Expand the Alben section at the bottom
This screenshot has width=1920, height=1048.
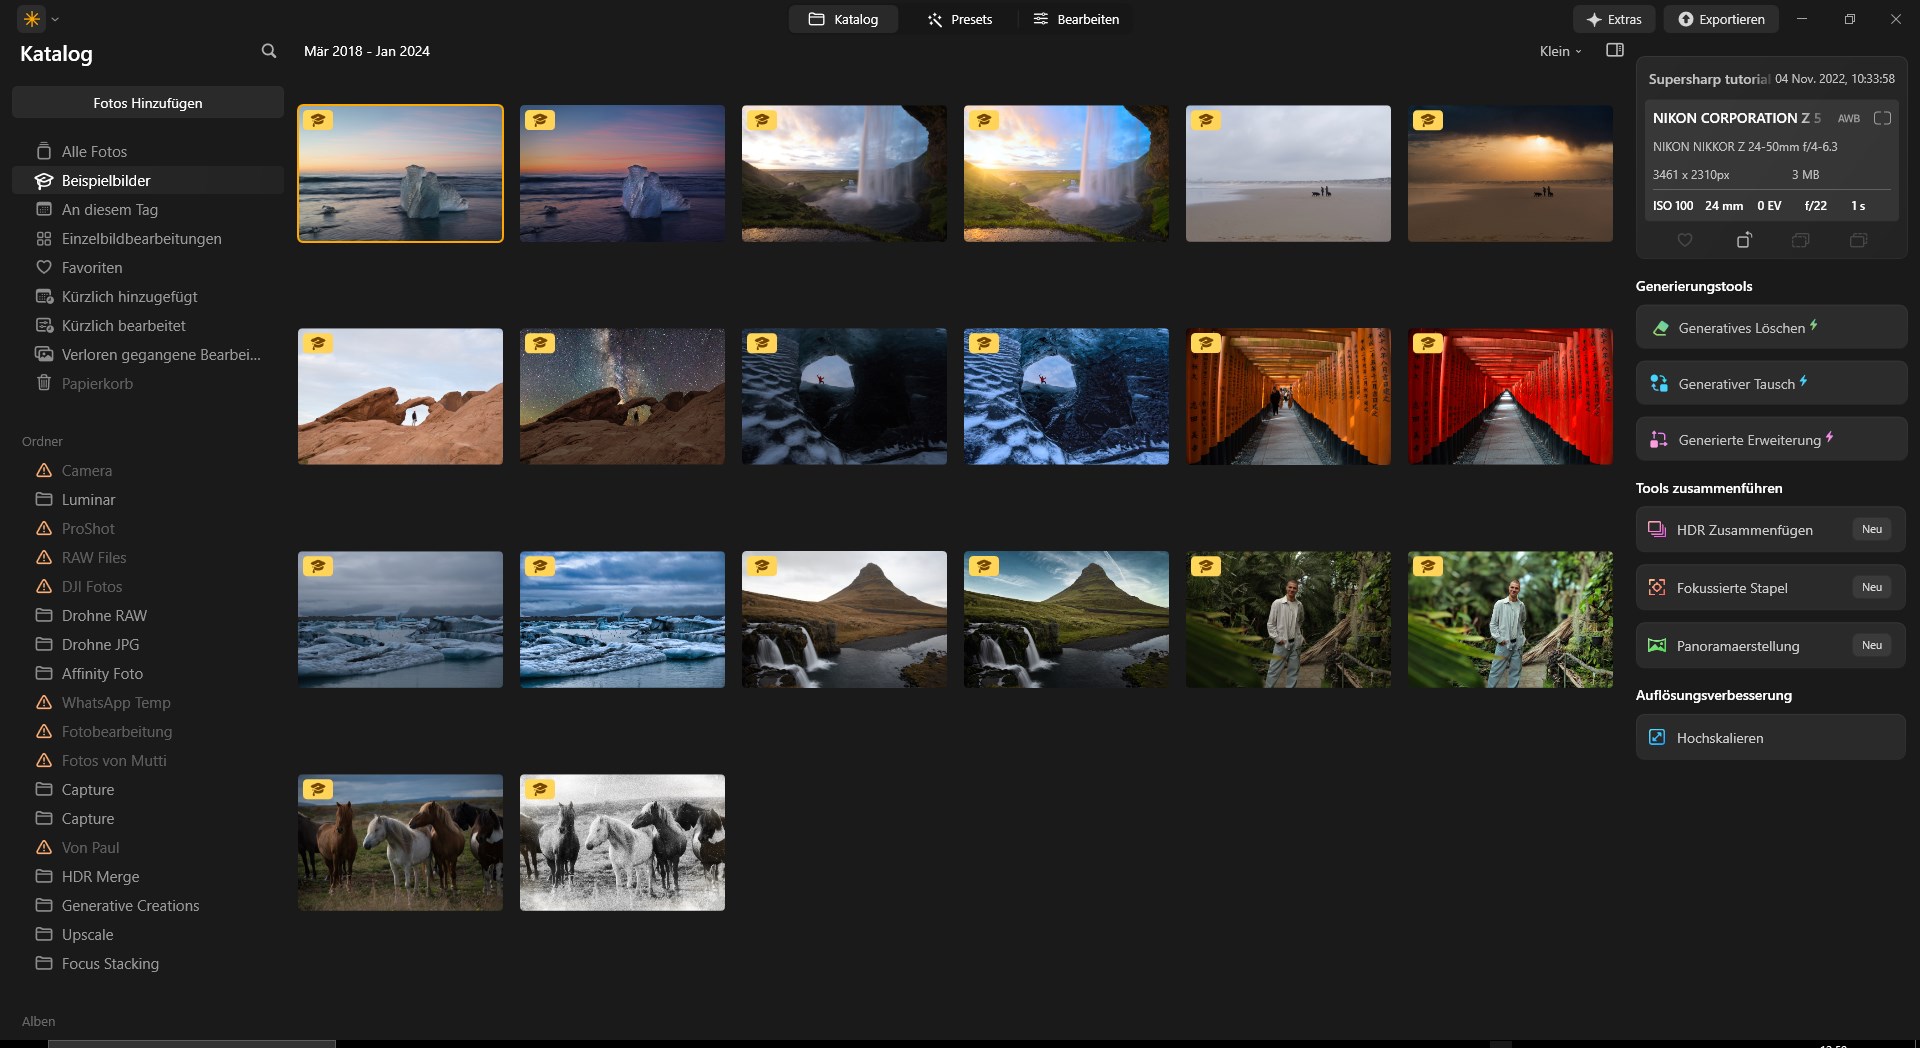coord(38,1021)
